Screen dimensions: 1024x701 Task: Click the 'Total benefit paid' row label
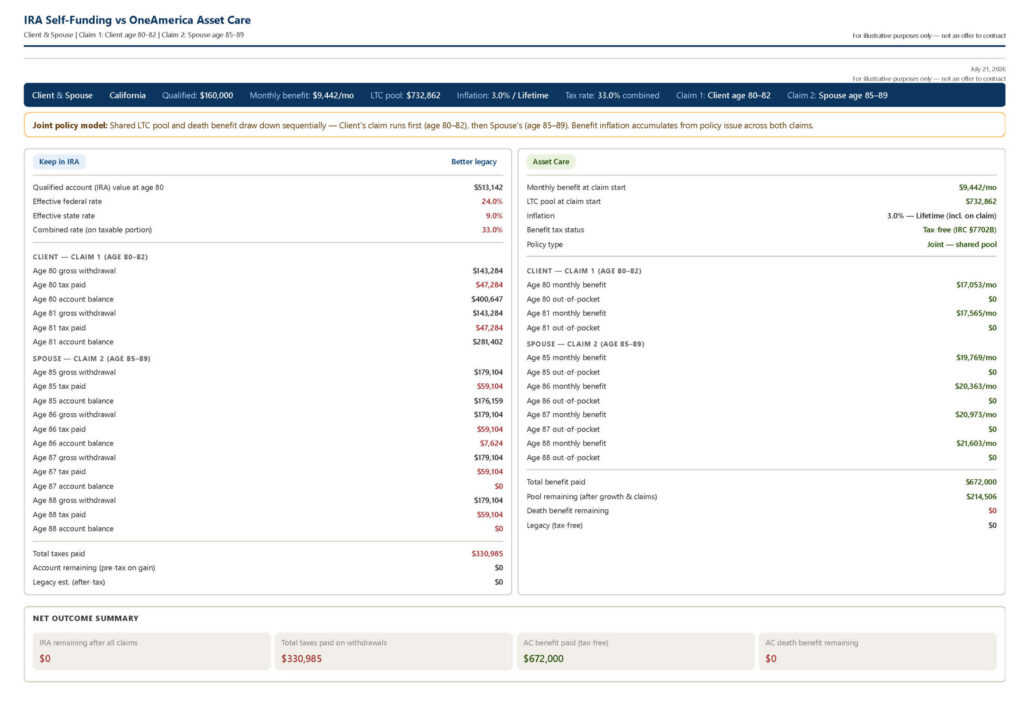coord(556,482)
